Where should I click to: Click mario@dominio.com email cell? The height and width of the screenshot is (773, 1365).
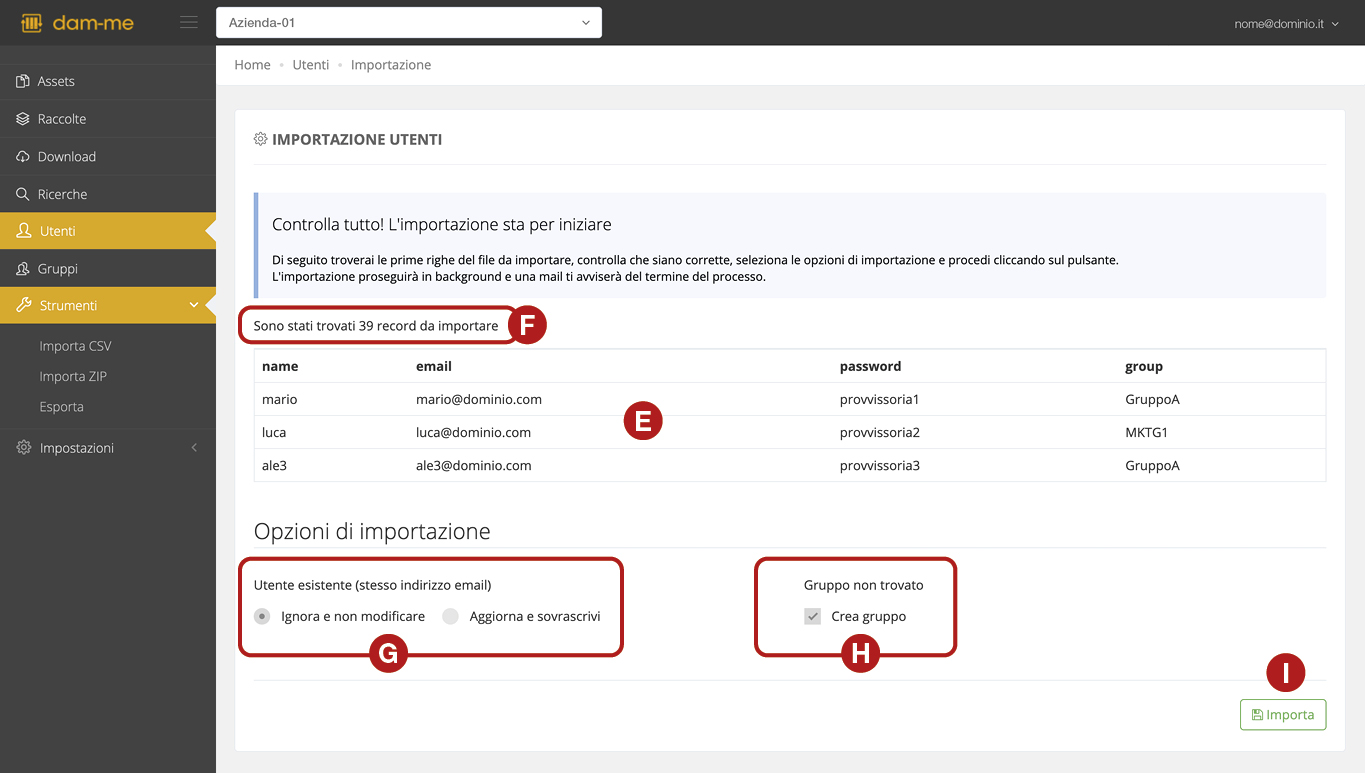tap(479, 399)
